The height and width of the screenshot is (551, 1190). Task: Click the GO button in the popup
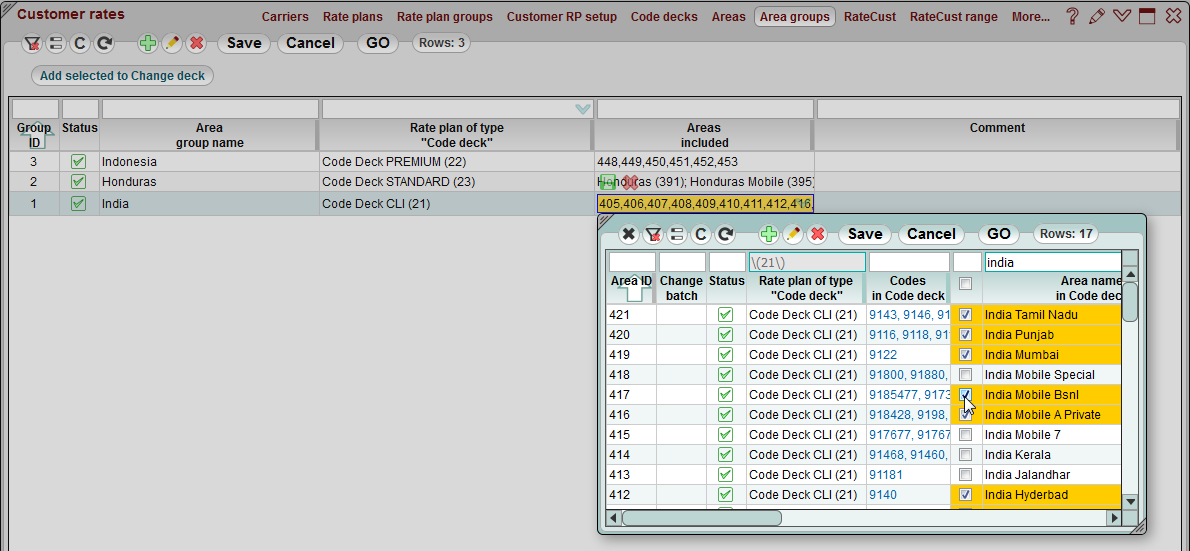[999, 235]
